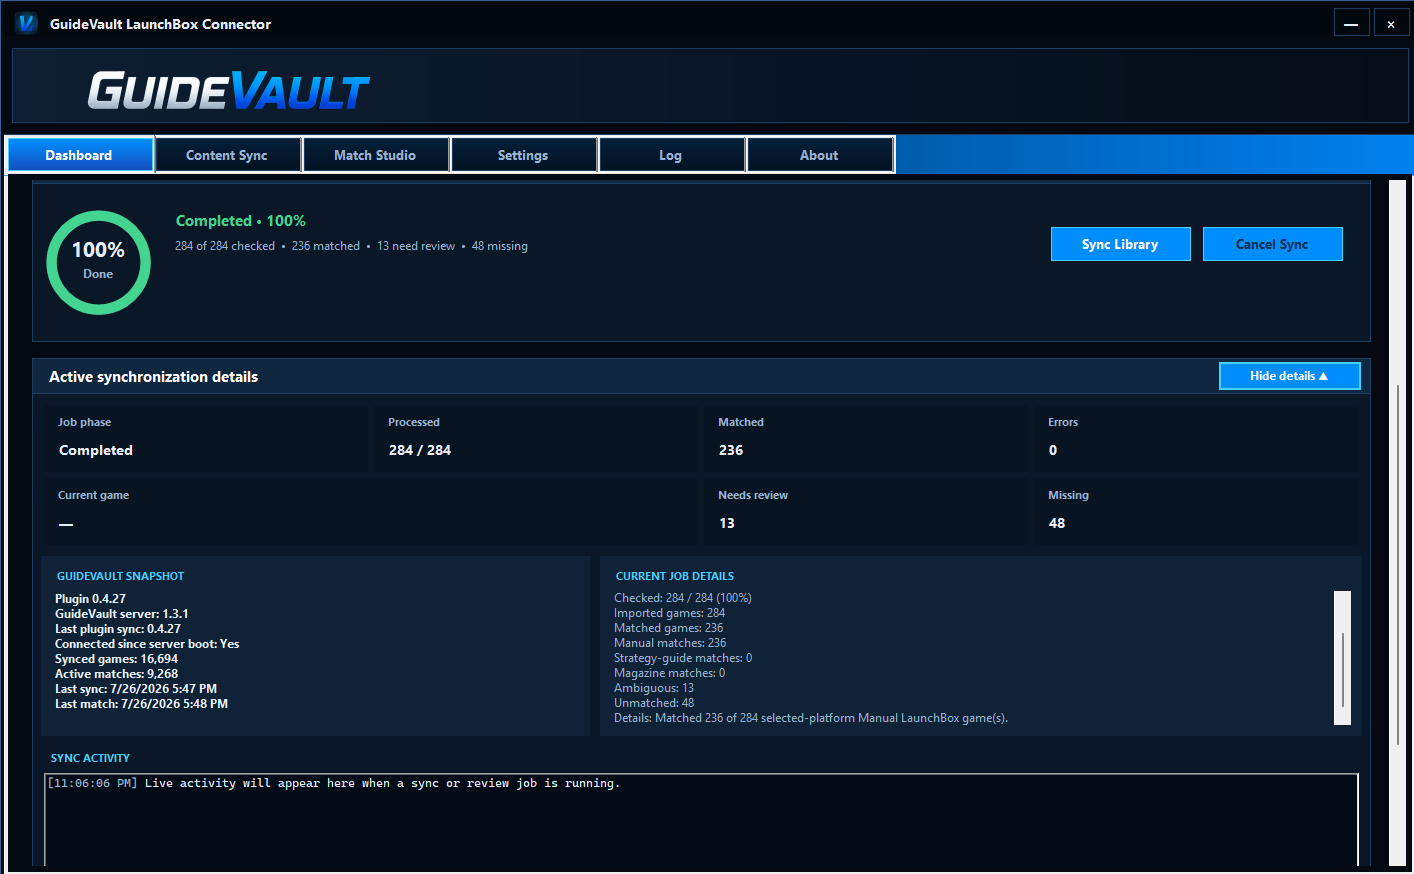Click the Errors value '0'
Screen dimensions: 1414x874
point(1053,450)
